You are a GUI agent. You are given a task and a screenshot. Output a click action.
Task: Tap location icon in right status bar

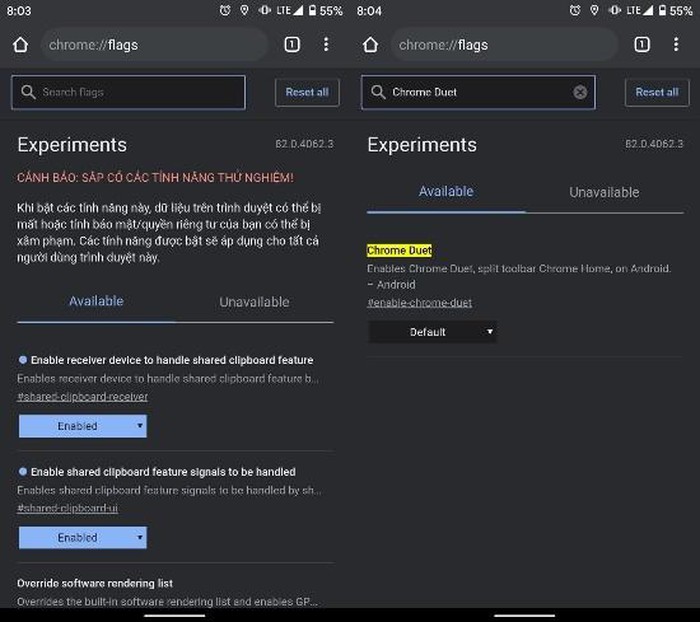click(x=594, y=10)
